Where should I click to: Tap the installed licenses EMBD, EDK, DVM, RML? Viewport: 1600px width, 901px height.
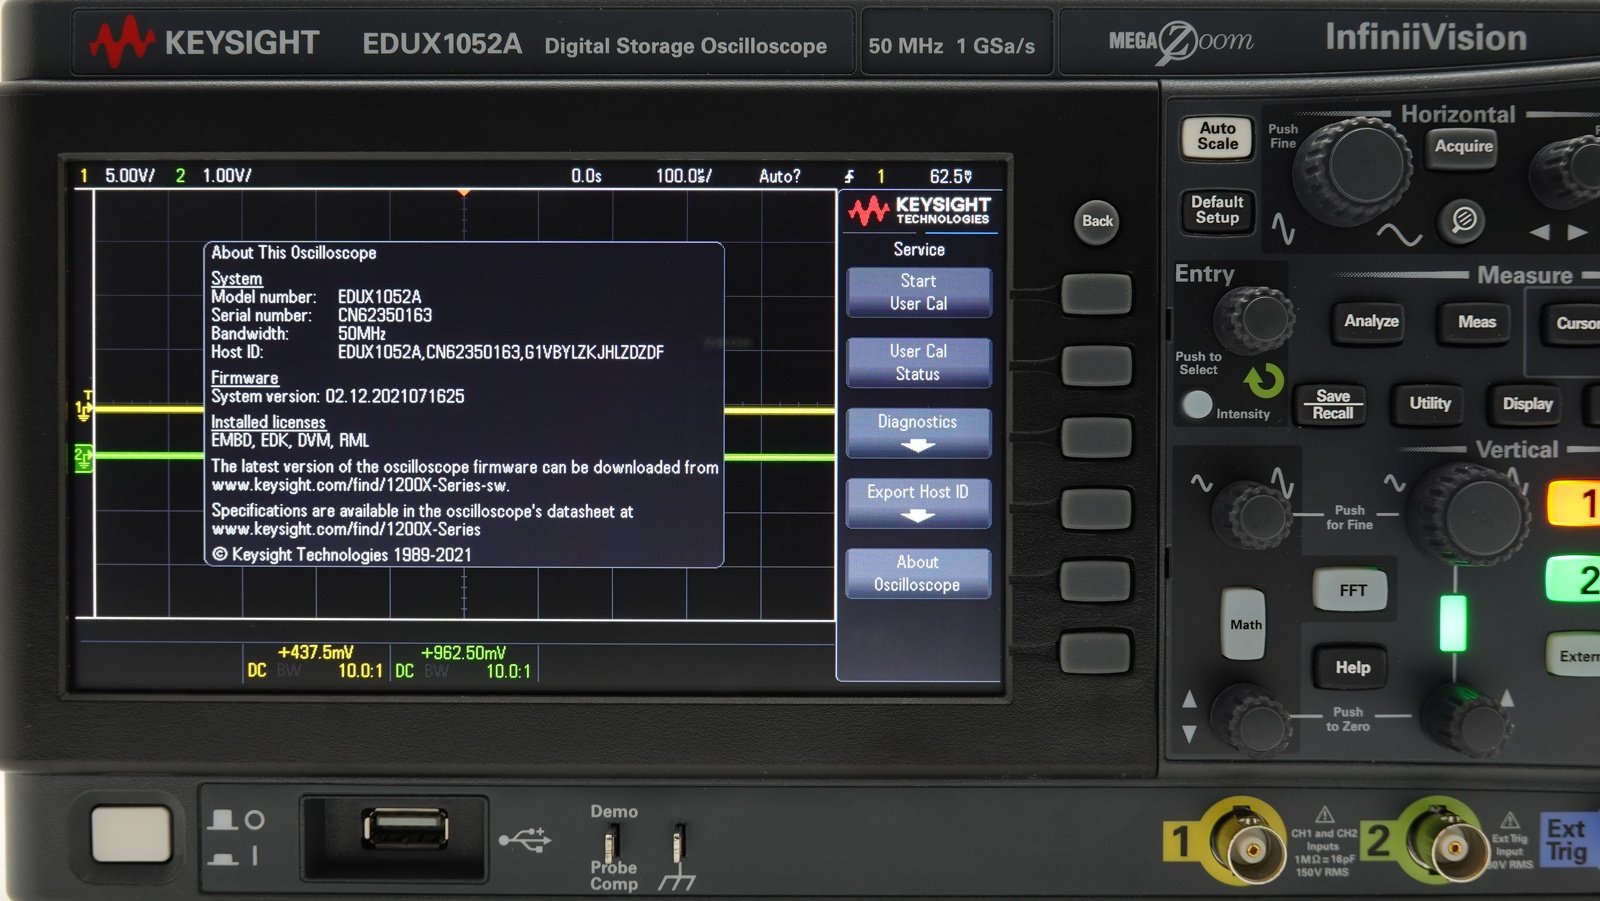click(x=290, y=440)
